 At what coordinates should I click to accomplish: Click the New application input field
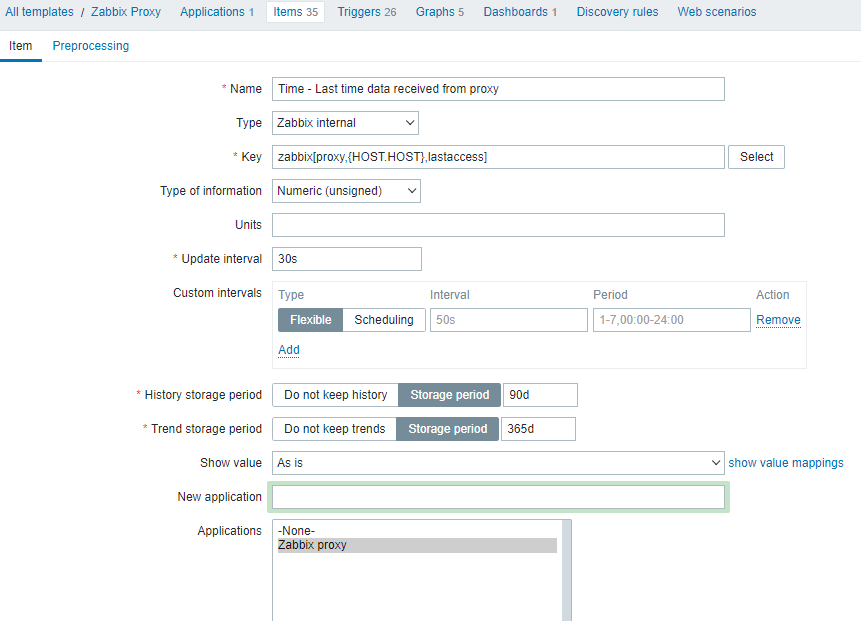tap(498, 497)
